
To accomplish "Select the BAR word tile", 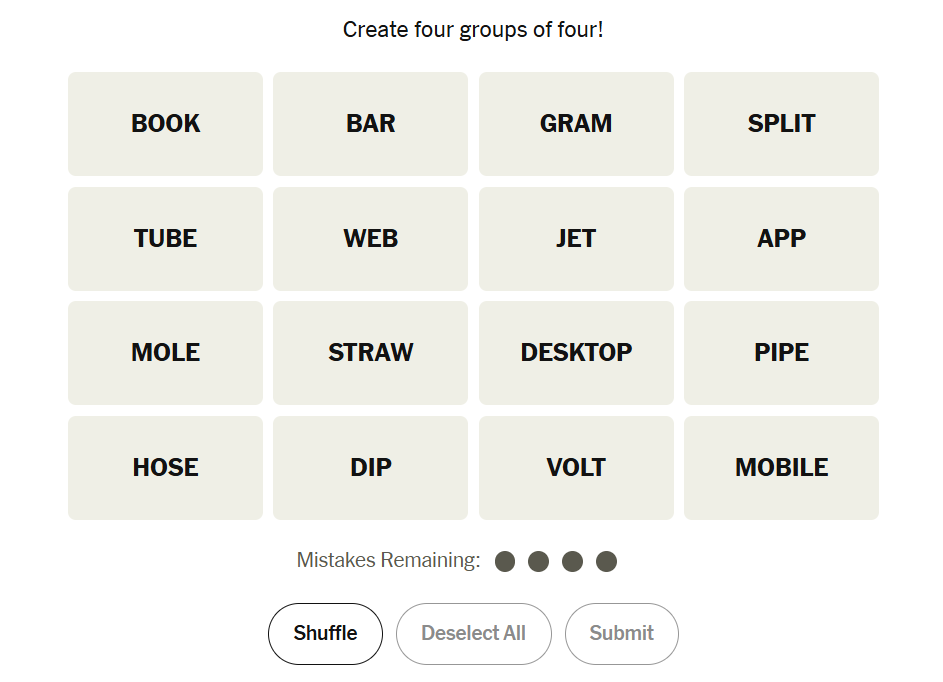I will 370,124.
